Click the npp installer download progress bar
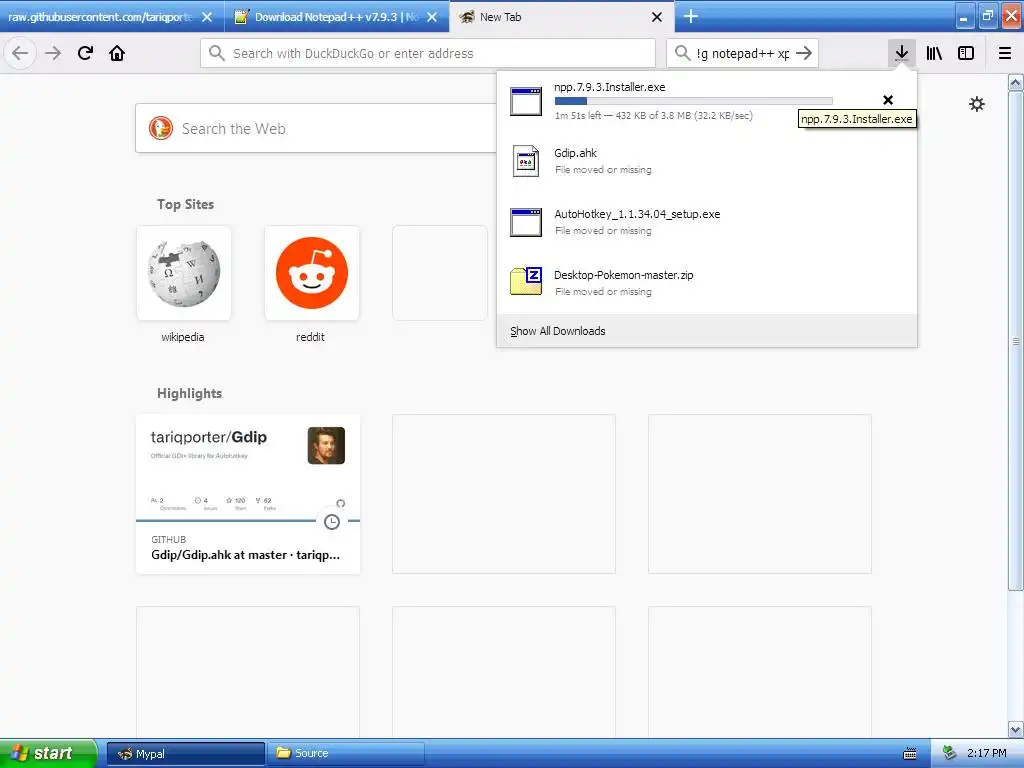 point(694,101)
